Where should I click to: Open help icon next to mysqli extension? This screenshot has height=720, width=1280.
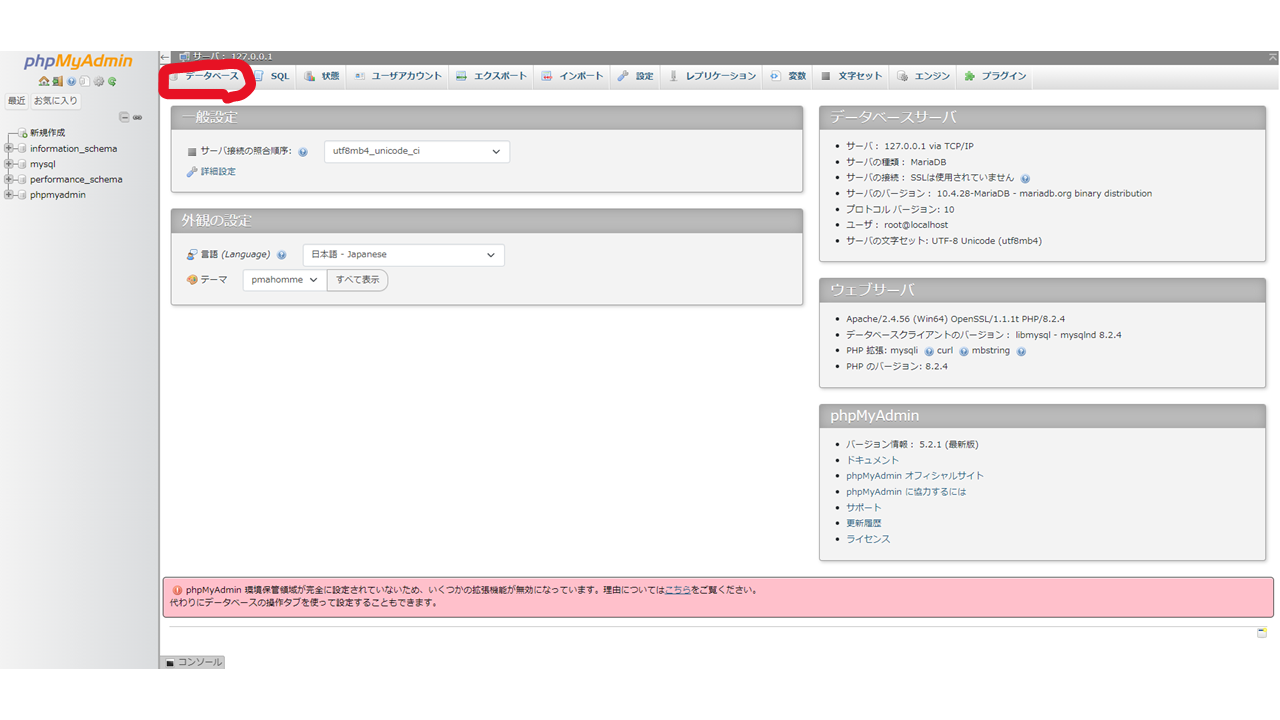pos(929,352)
